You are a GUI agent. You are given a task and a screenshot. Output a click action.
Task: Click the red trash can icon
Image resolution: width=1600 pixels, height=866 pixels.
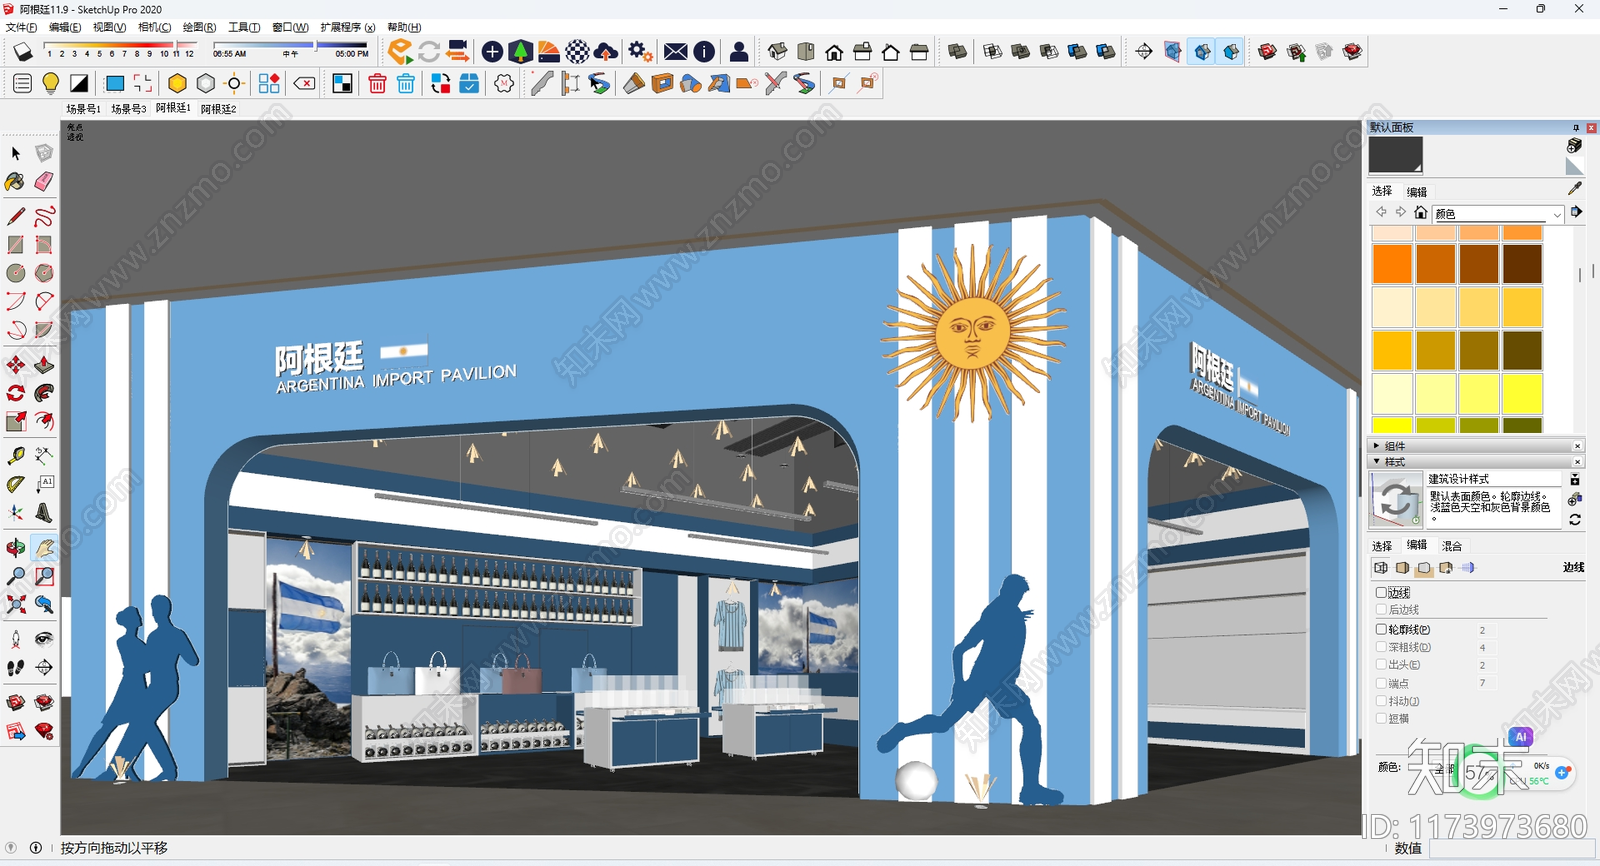tap(377, 84)
